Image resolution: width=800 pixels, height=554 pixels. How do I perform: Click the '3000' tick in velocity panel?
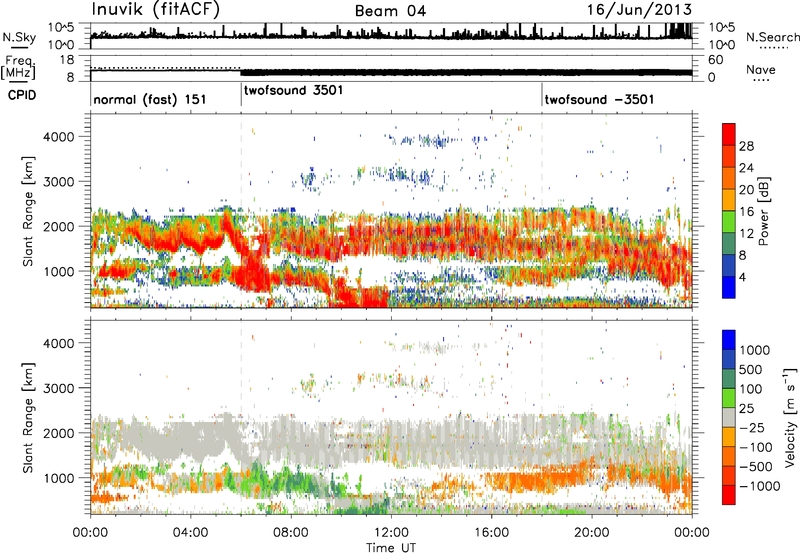point(59,388)
